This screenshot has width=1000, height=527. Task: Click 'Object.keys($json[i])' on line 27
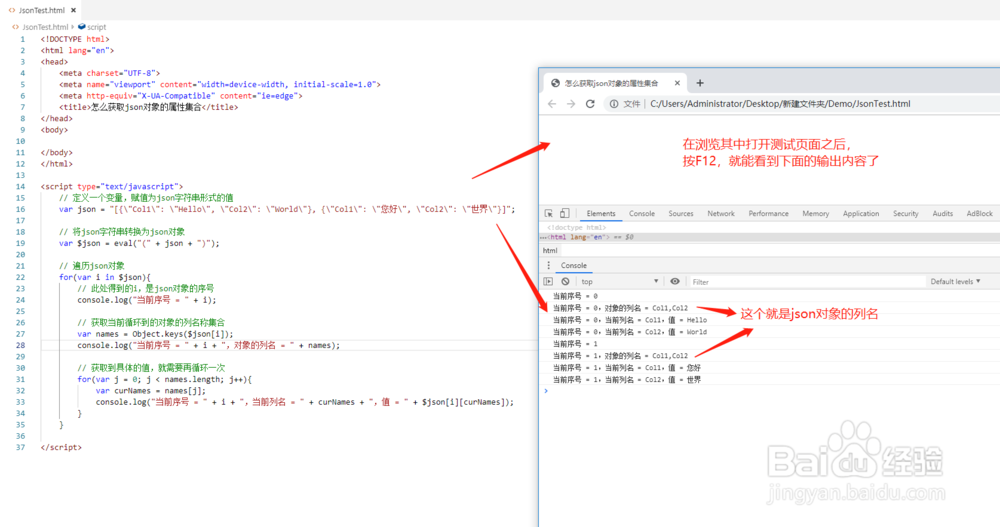point(181,334)
